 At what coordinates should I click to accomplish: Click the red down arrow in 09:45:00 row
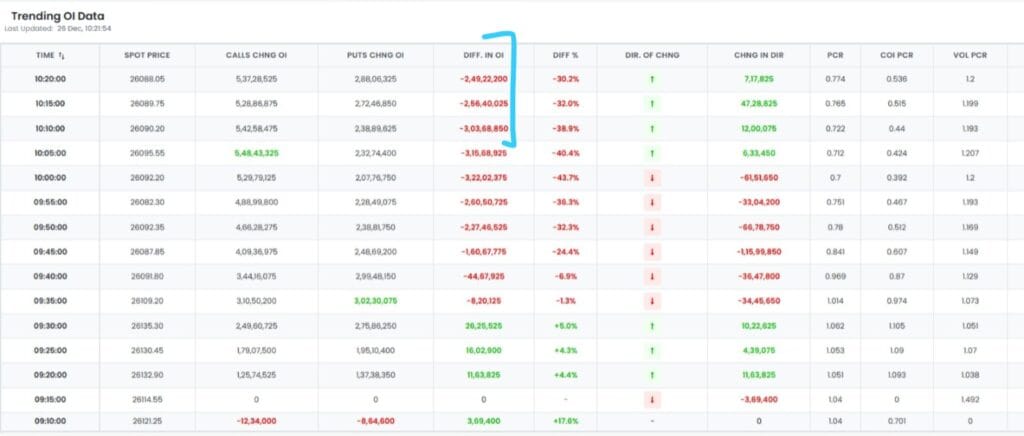point(651,251)
